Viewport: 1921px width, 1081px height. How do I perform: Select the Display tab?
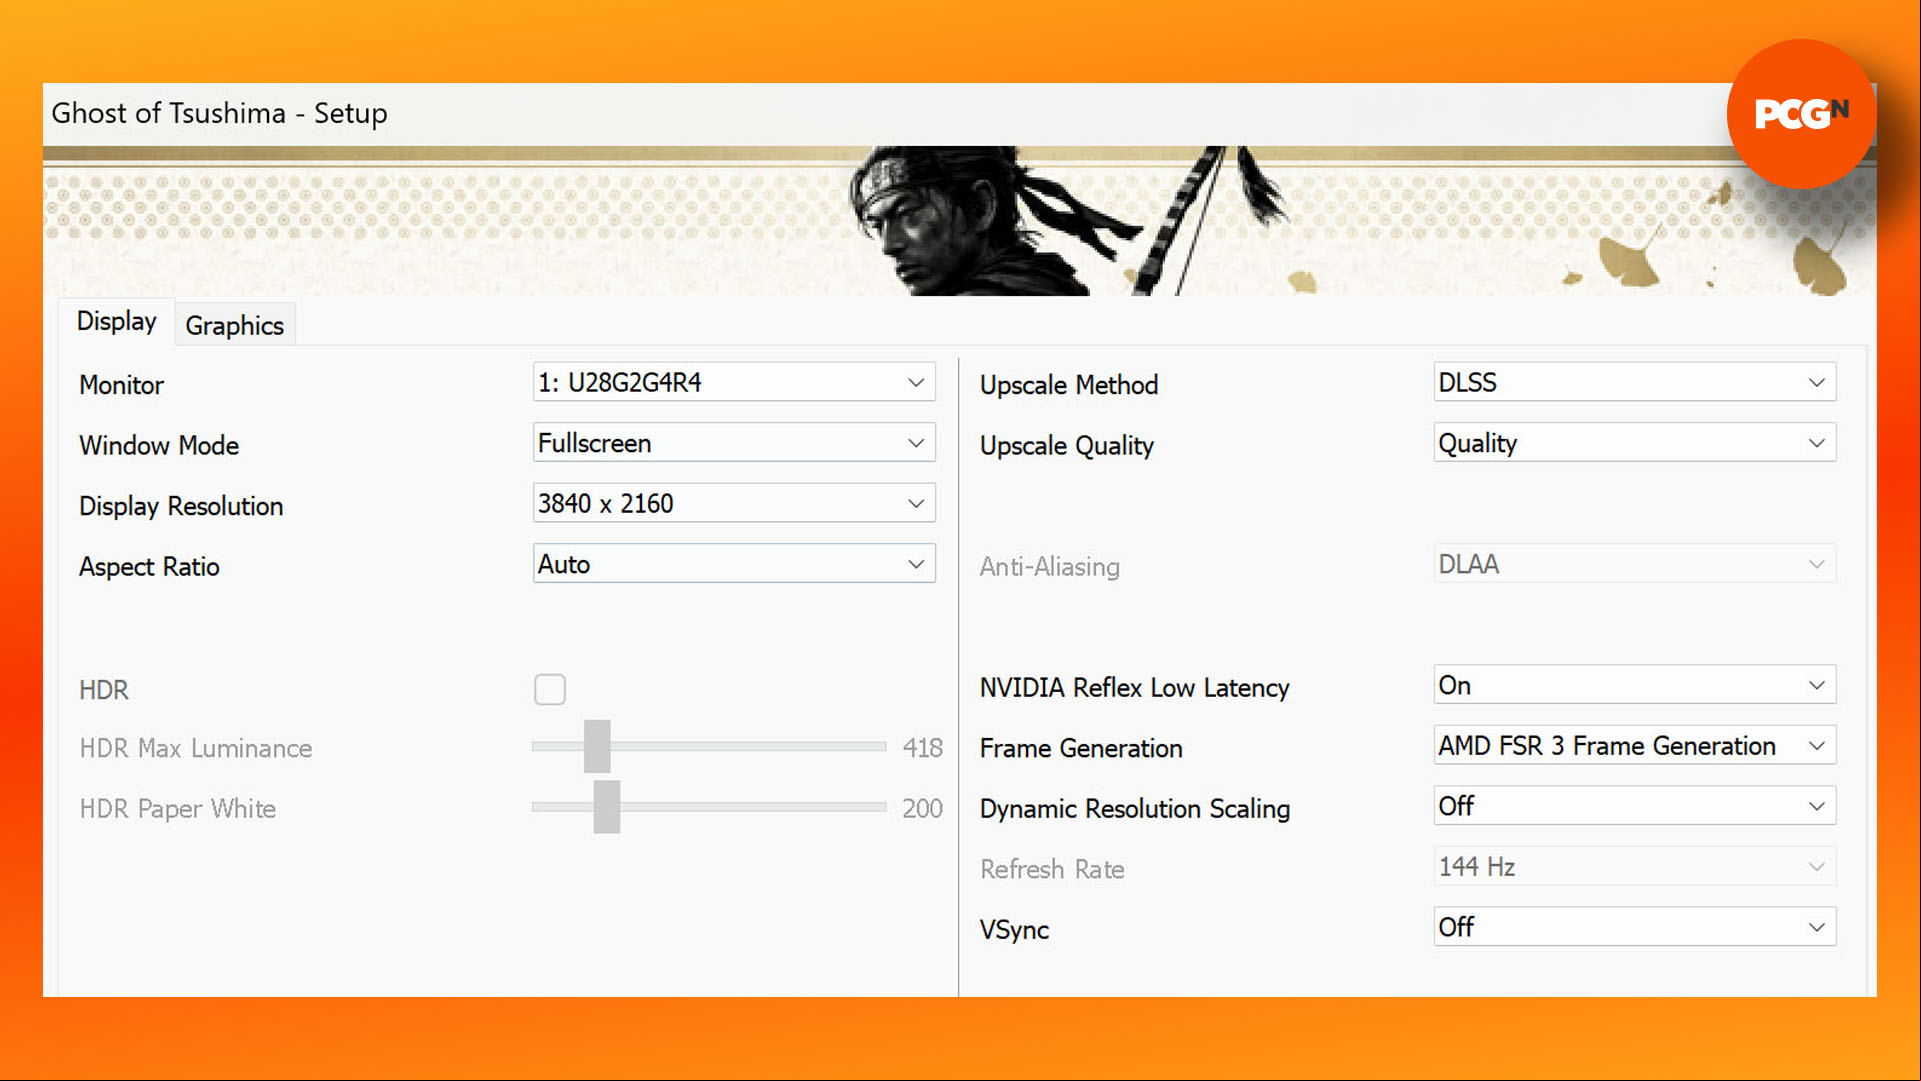[117, 321]
